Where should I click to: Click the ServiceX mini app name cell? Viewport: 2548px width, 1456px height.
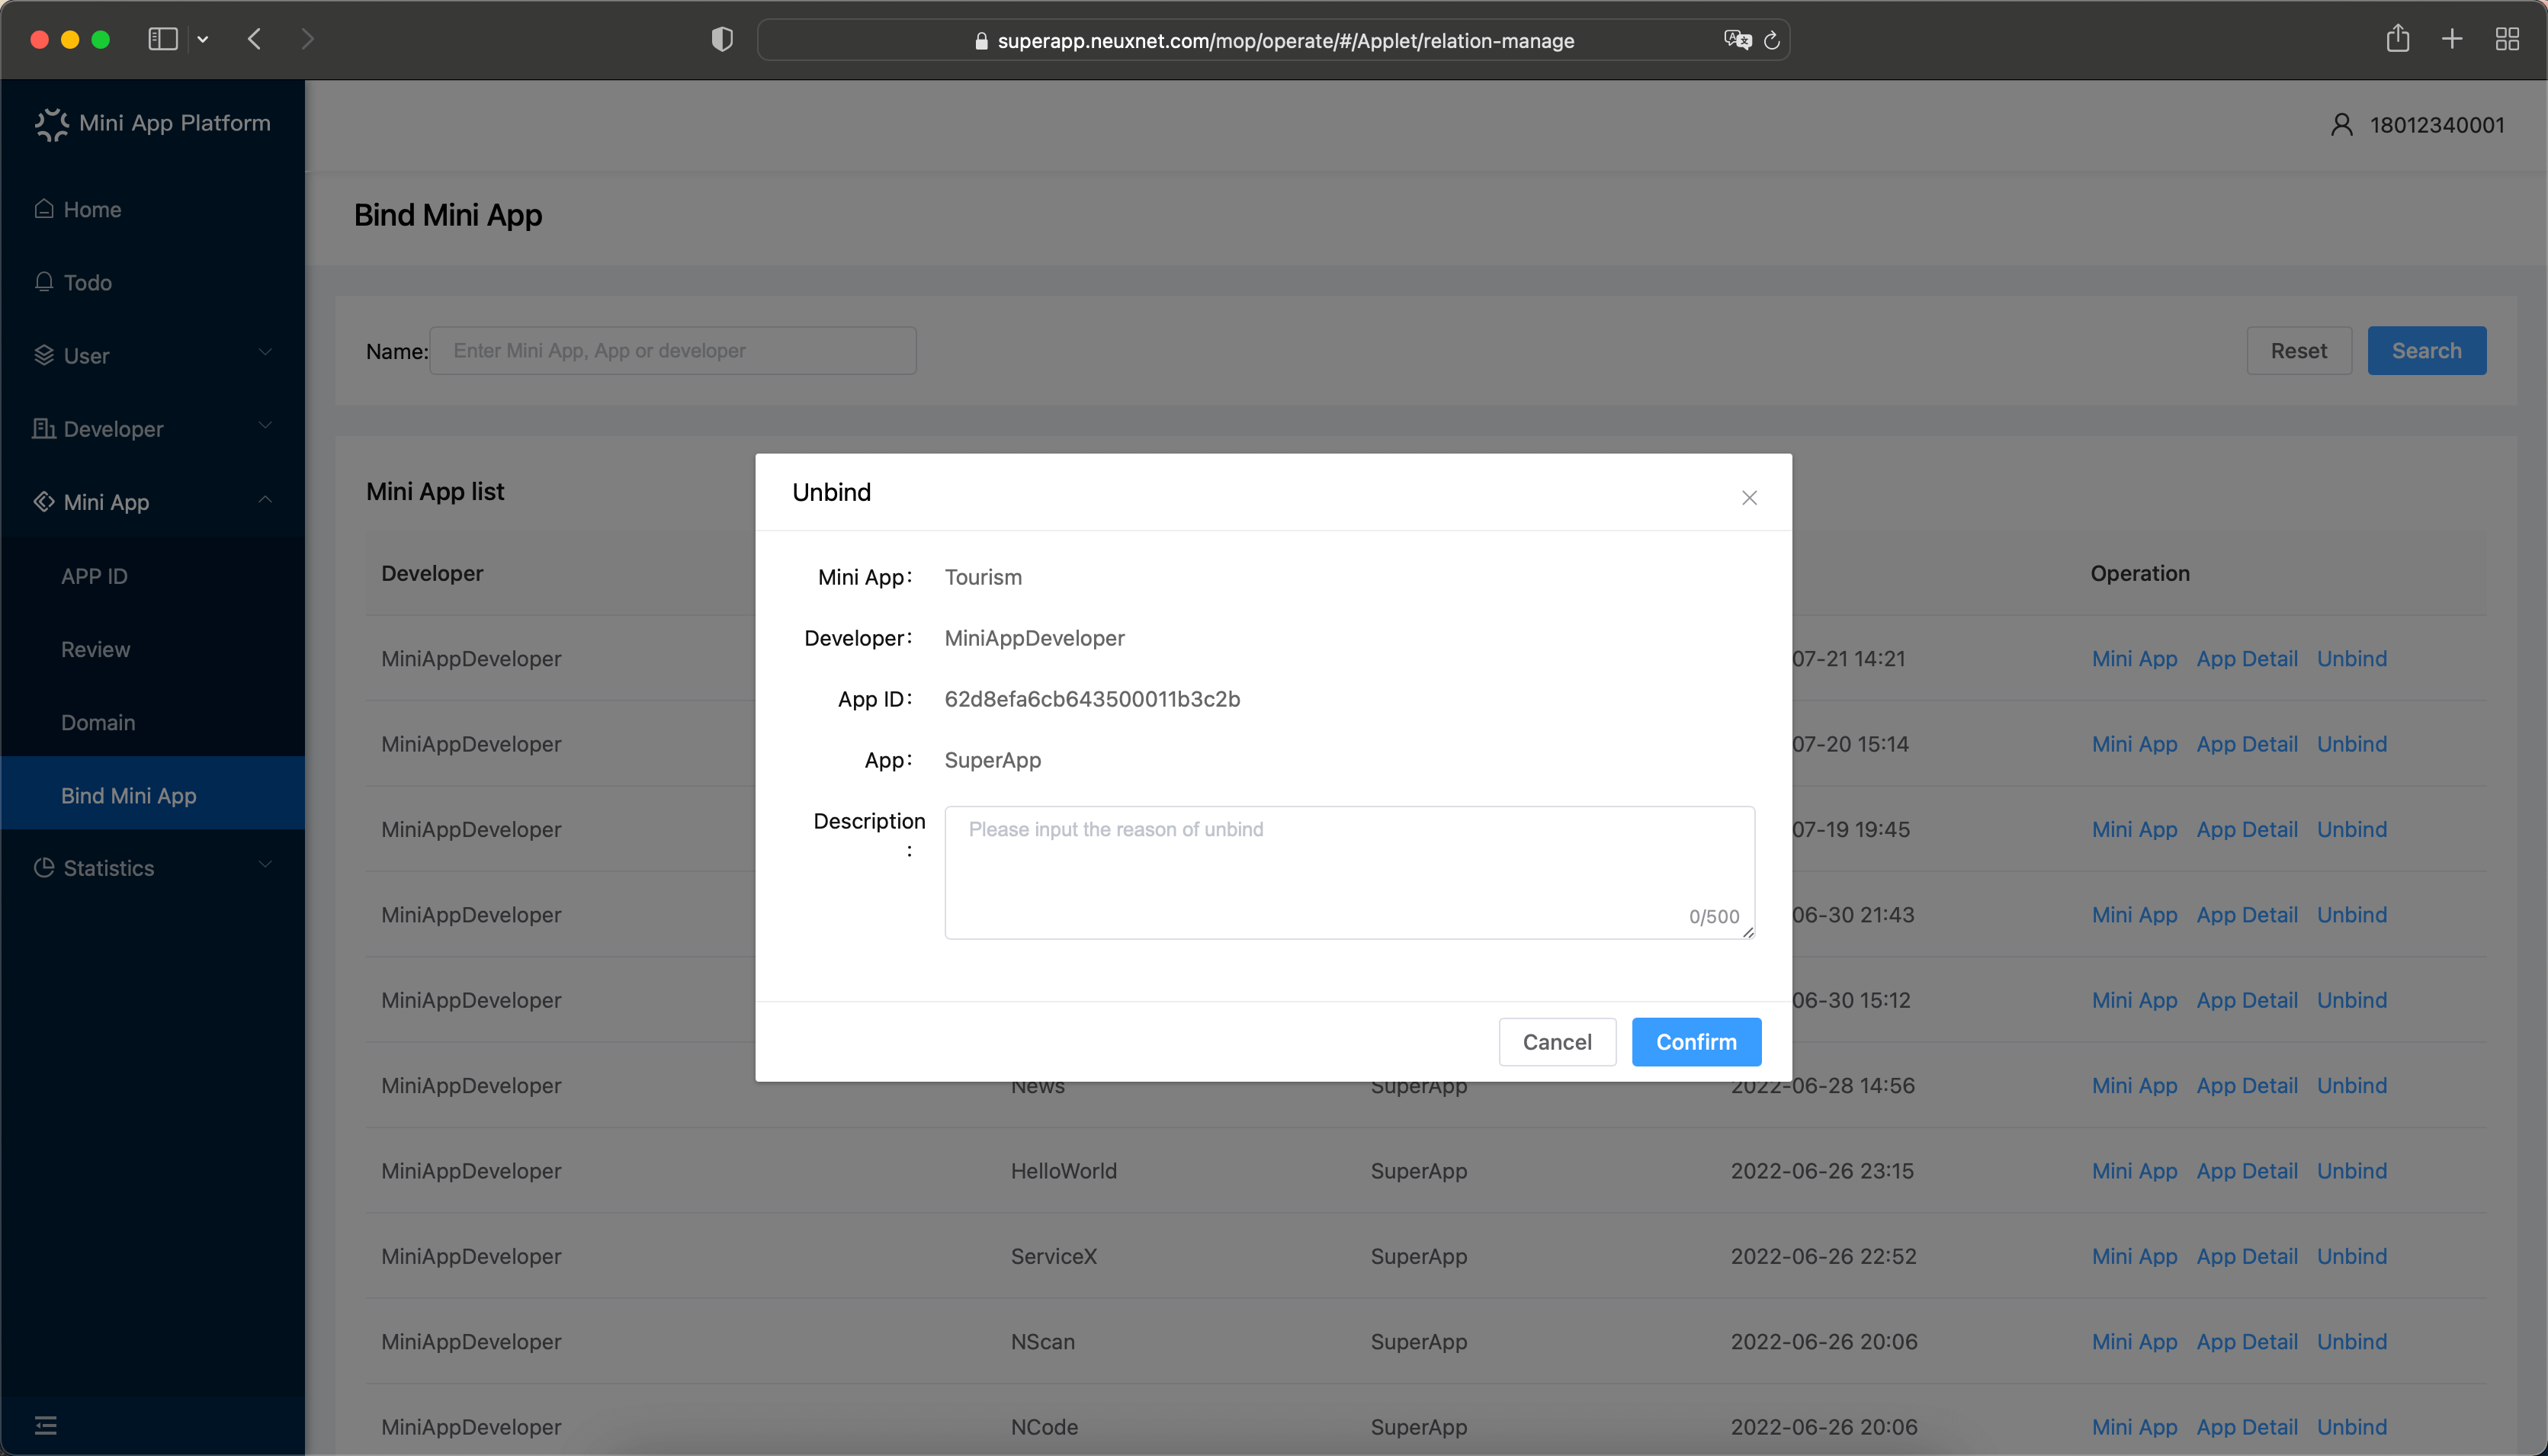tap(1054, 1256)
